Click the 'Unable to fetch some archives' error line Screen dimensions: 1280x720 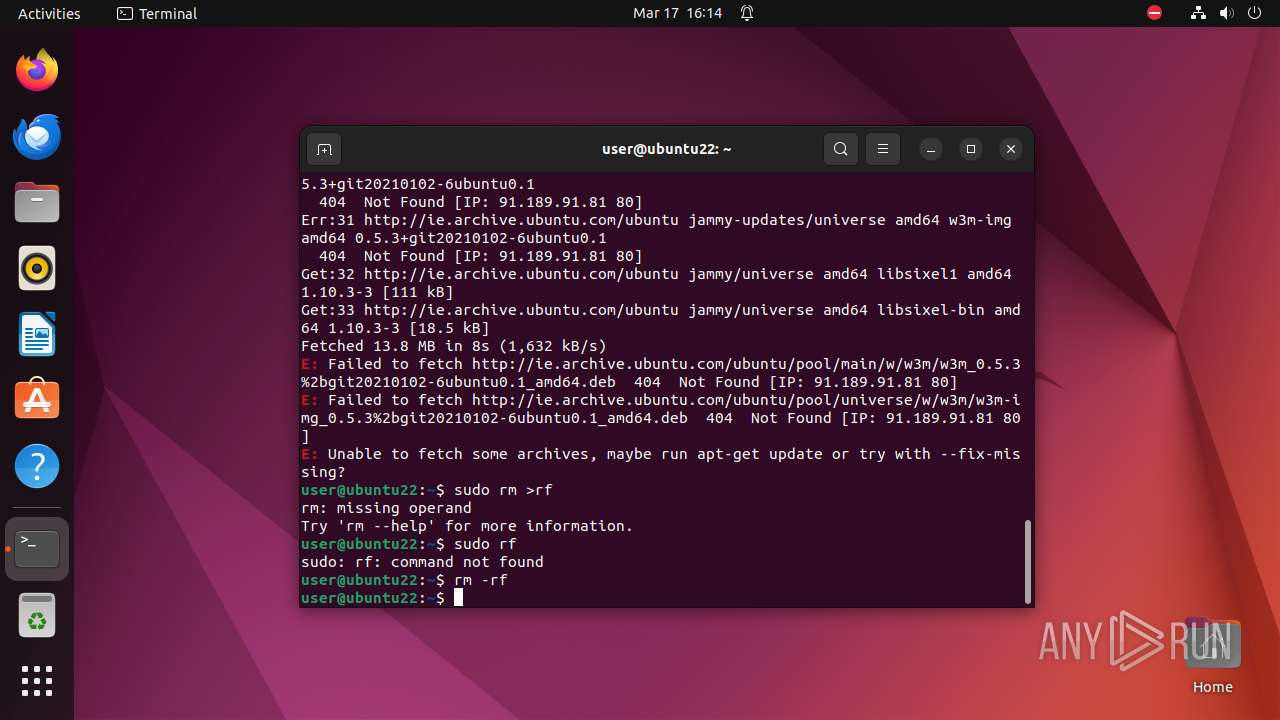tap(661, 463)
